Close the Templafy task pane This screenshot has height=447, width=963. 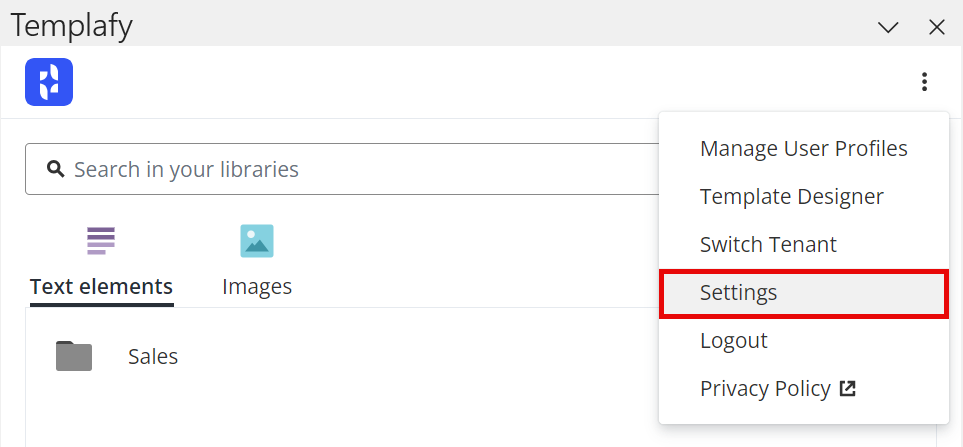click(937, 27)
